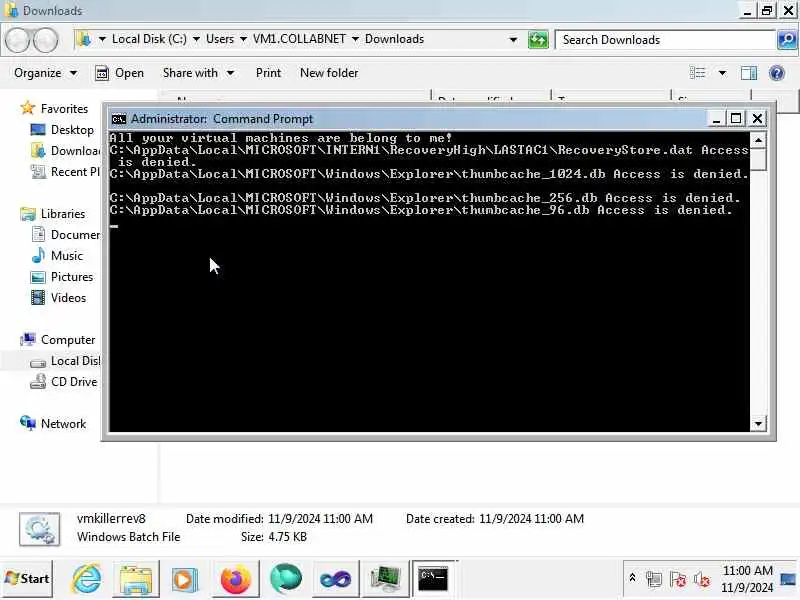Screen dimensions: 800x600
Task: Minimize the Command Prompt window
Action: 716,118
